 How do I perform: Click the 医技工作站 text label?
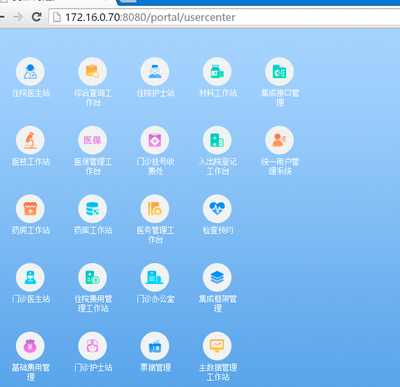31,162
